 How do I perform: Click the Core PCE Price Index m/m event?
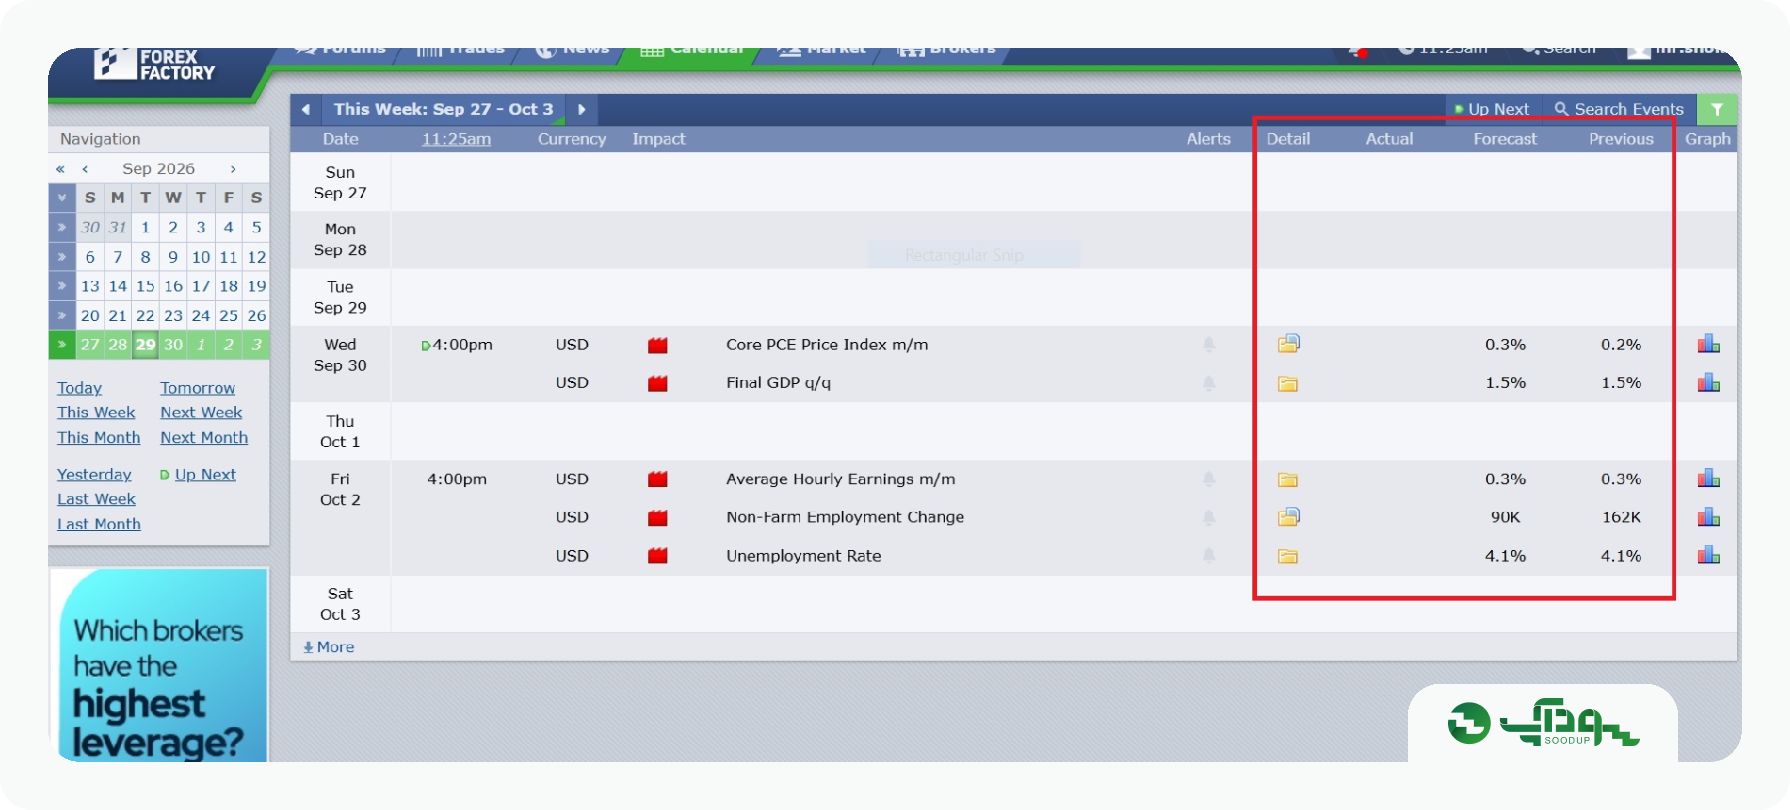(x=826, y=345)
